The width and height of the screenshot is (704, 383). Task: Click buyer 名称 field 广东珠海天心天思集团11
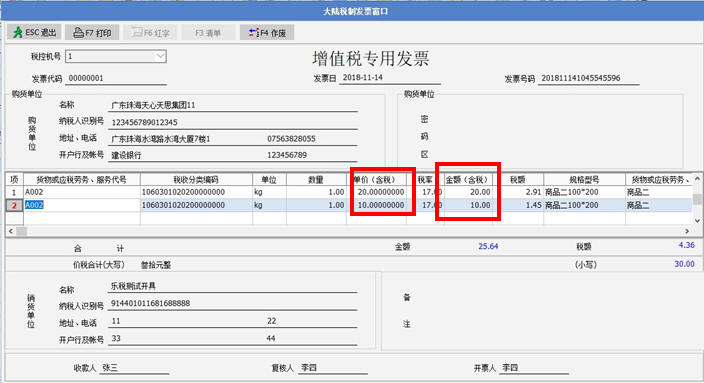[233, 105]
